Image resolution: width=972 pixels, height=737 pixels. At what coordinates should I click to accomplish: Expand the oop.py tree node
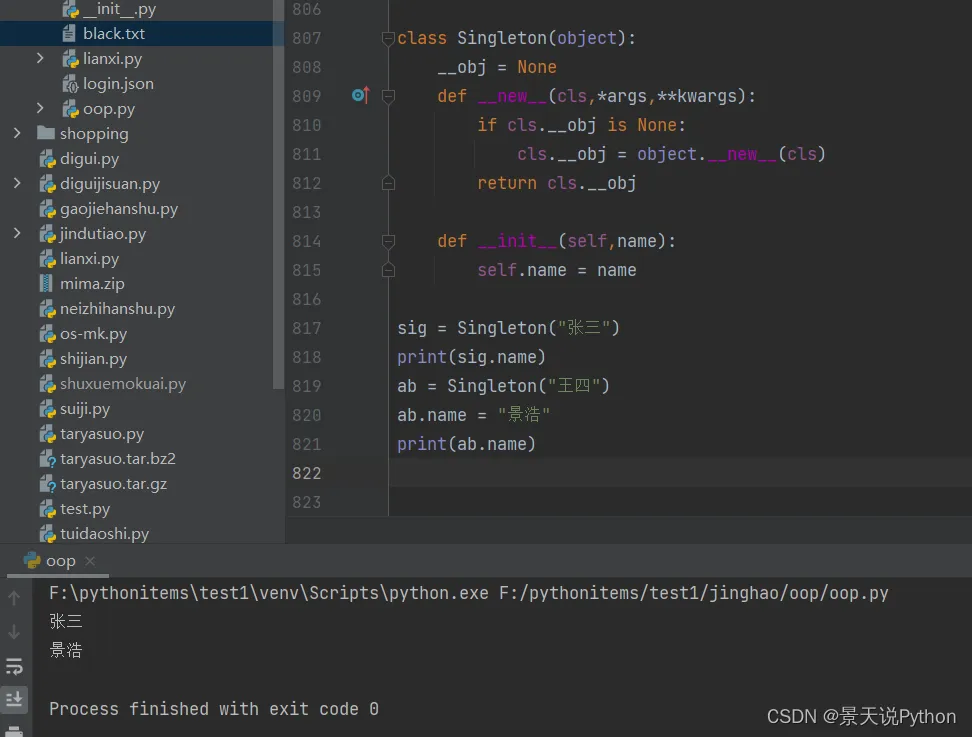[x=40, y=109]
